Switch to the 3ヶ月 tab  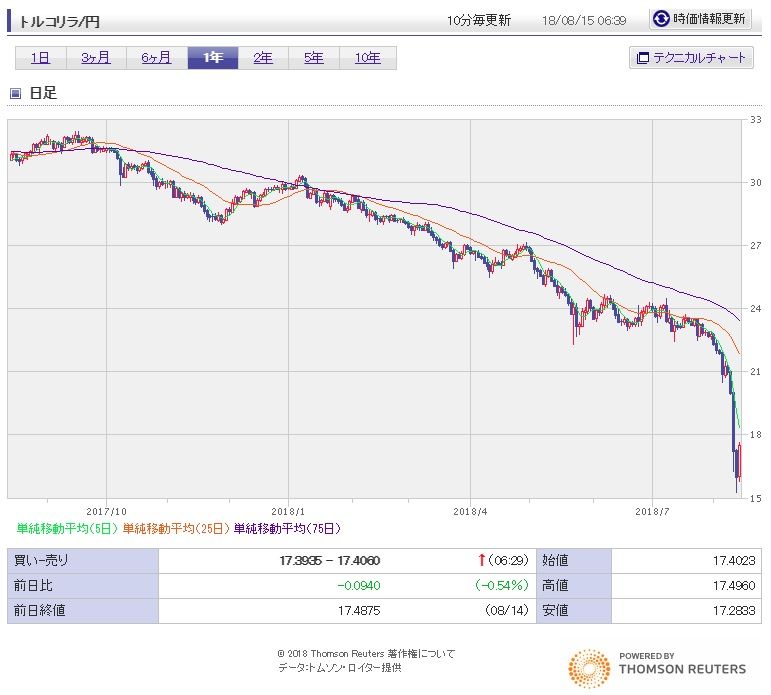pos(95,58)
